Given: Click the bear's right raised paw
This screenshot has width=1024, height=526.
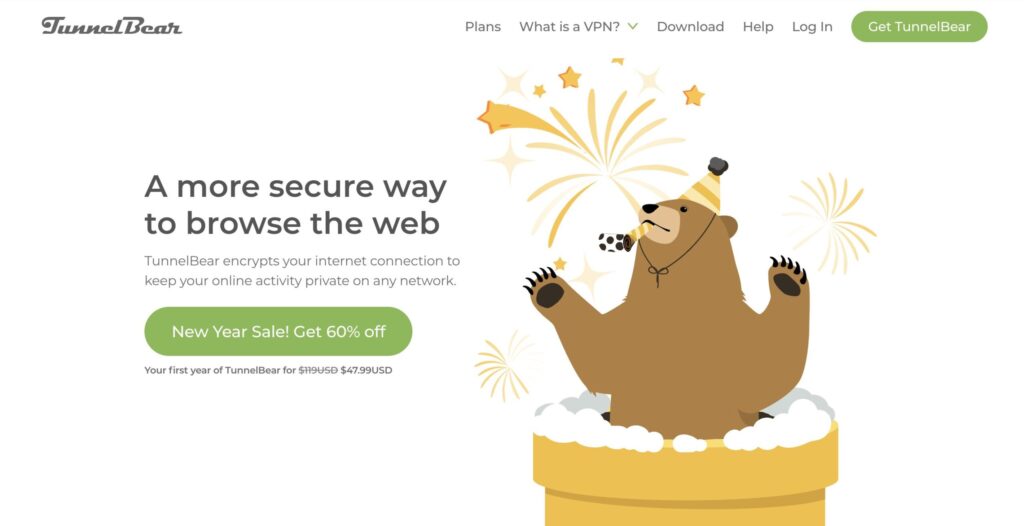Looking at the screenshot, I should [x=788, y=277].
